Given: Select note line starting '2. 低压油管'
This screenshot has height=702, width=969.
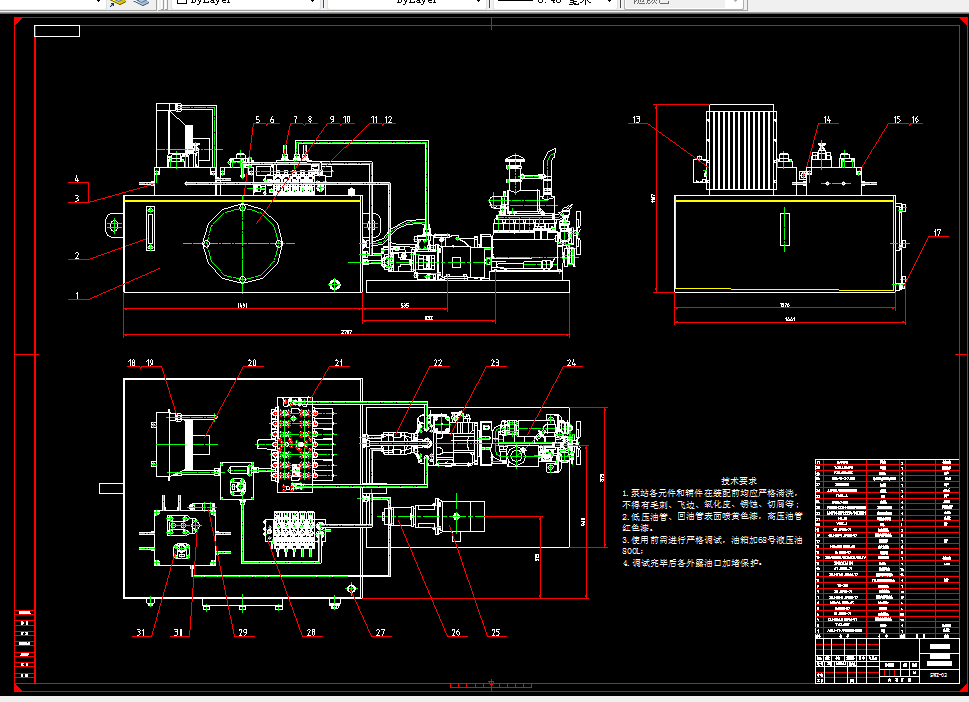Looking at the screenshot, I should (712, 517).
